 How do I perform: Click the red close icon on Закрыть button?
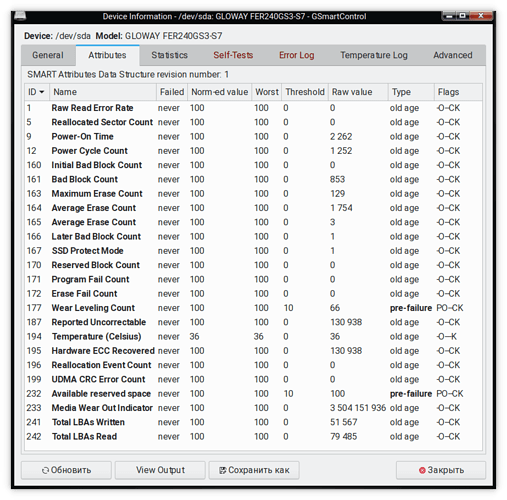(x=422, y=470)
